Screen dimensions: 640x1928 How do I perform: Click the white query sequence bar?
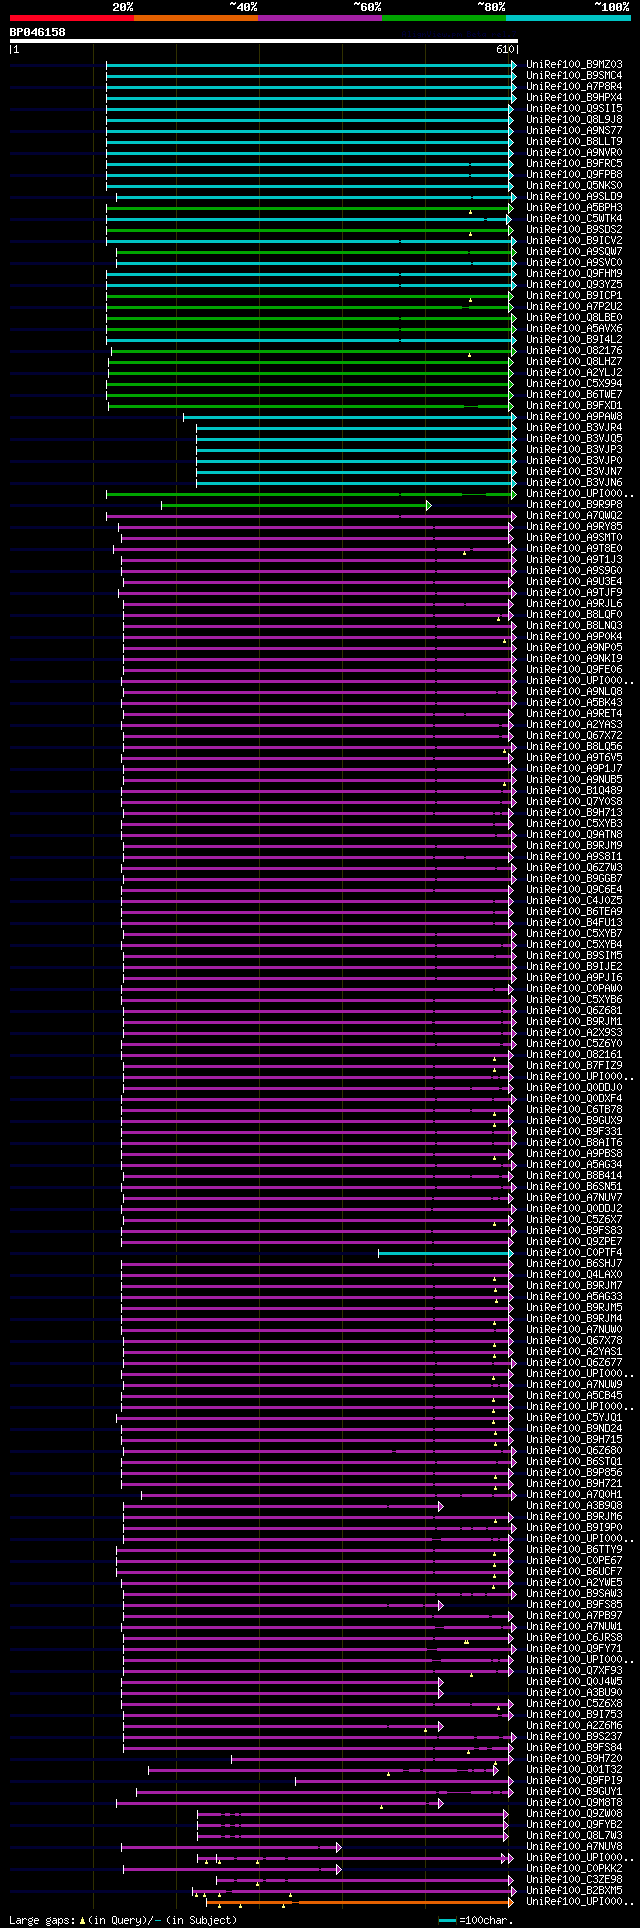click(x=263, y=41)
